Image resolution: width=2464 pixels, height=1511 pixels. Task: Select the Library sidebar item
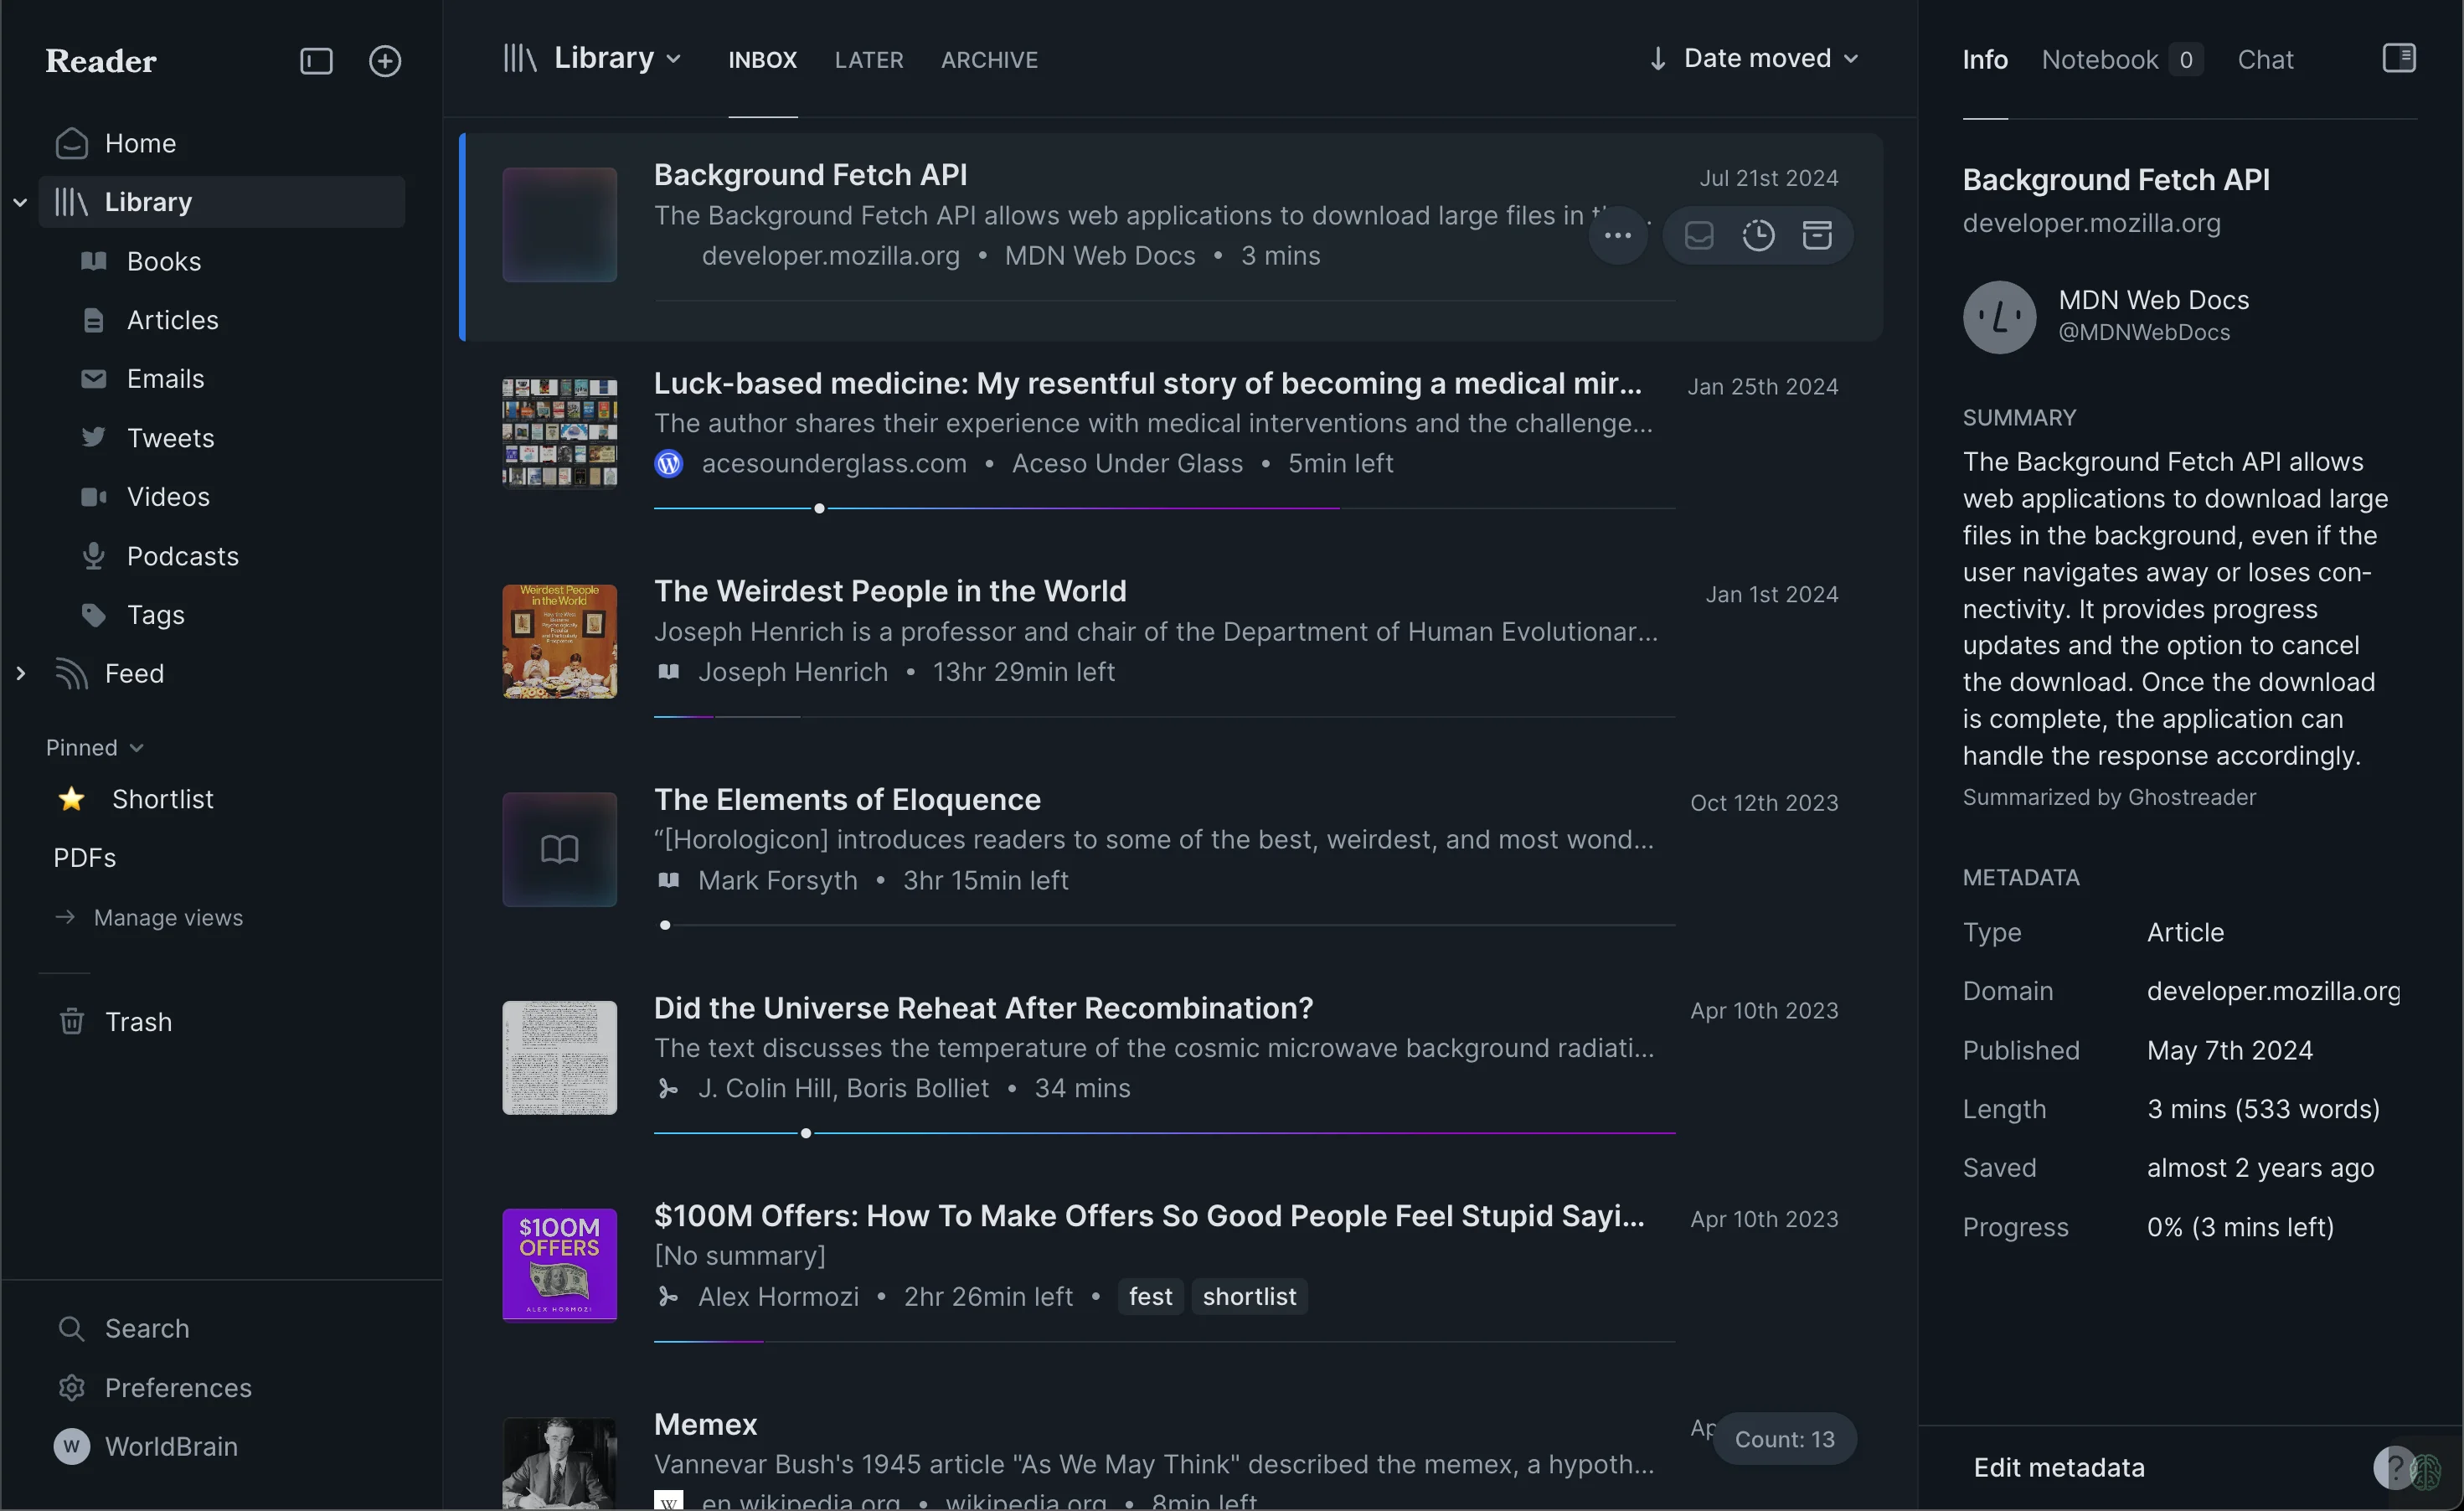point(222,202)
